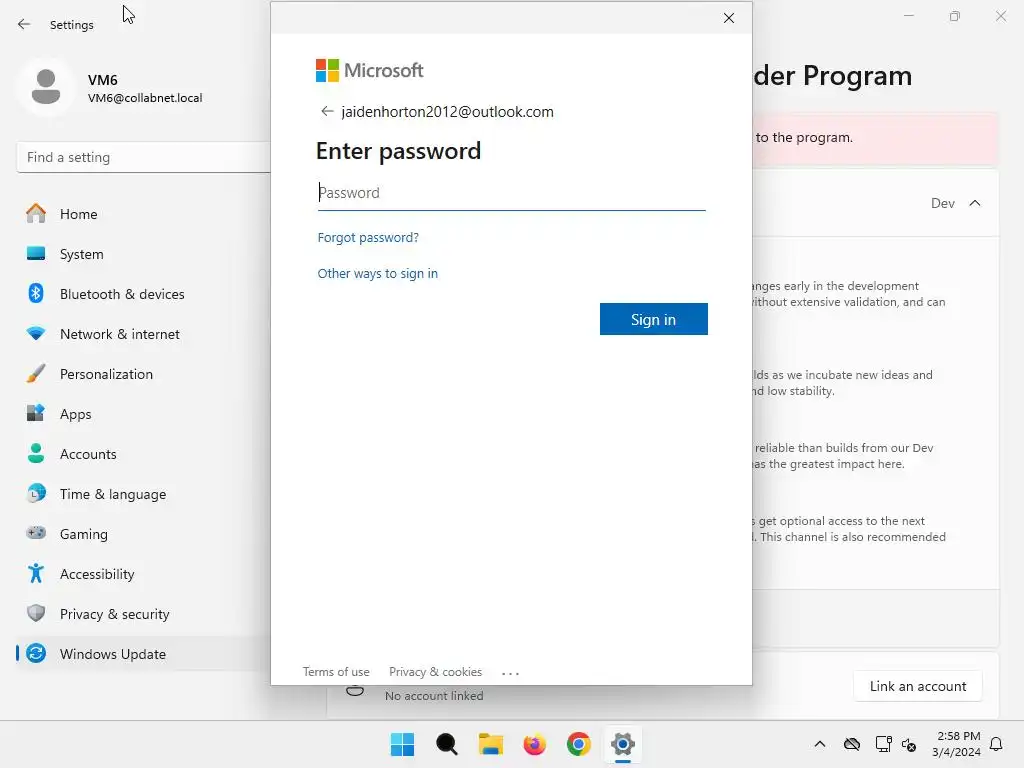Open the three-dot more options in dialog footer
1024x768 pixels.
[x=510, y=673]
